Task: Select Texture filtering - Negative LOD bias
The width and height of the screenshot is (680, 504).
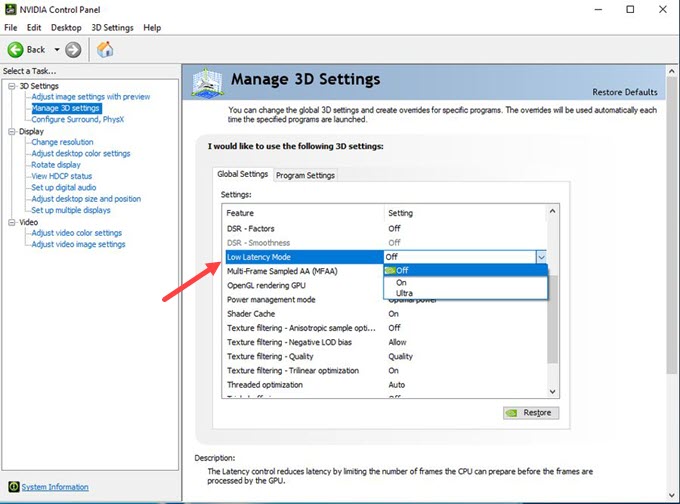Action: (386, 342)
